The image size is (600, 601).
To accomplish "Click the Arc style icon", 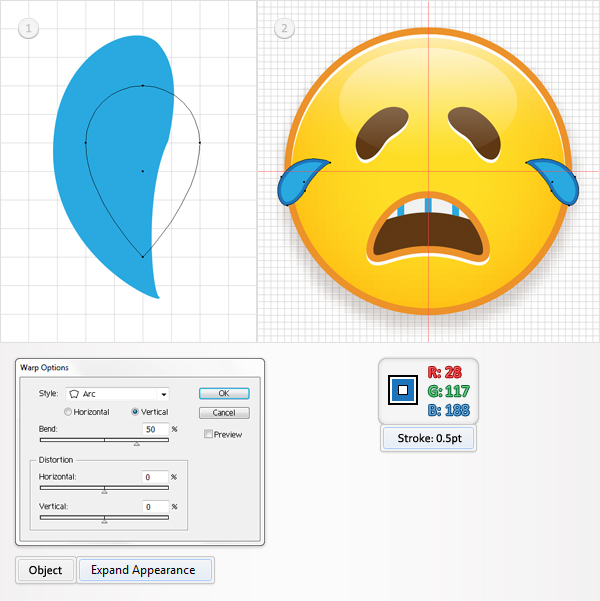I will coord(74,394).
